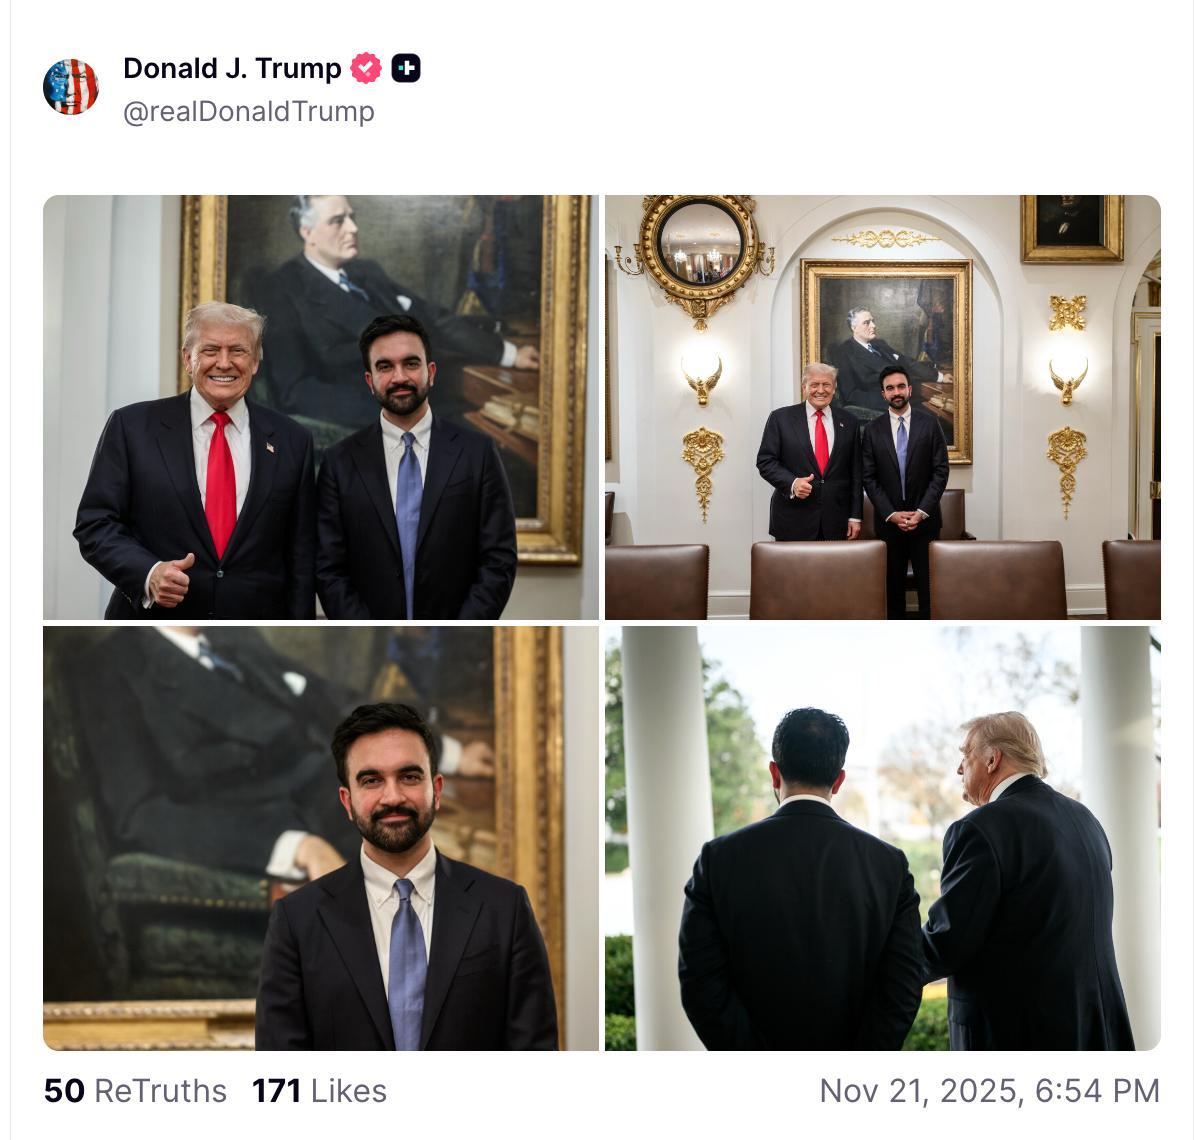Open top-left photo of two men

pos(321,407)
